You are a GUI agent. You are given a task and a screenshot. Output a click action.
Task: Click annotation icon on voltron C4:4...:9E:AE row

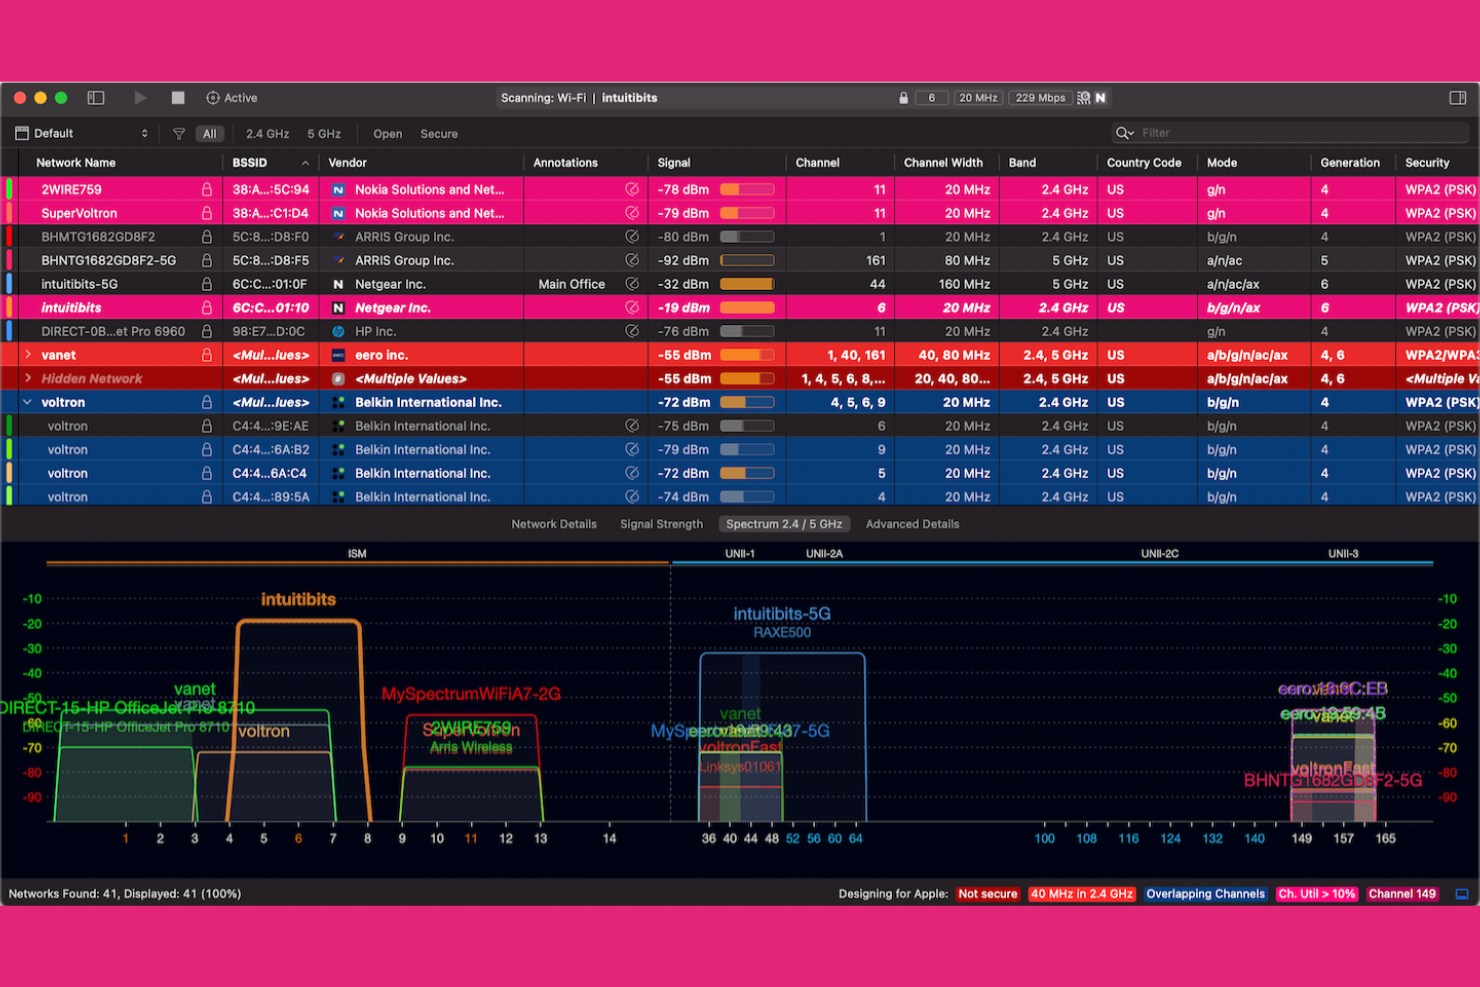click(632, 426)
